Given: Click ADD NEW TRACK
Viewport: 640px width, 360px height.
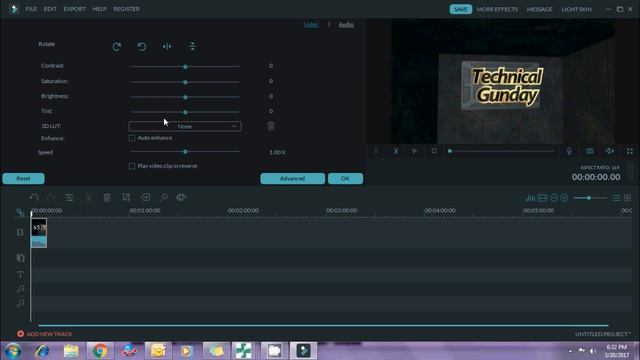Looking at the screenshot, I should (x=44, y=334).
